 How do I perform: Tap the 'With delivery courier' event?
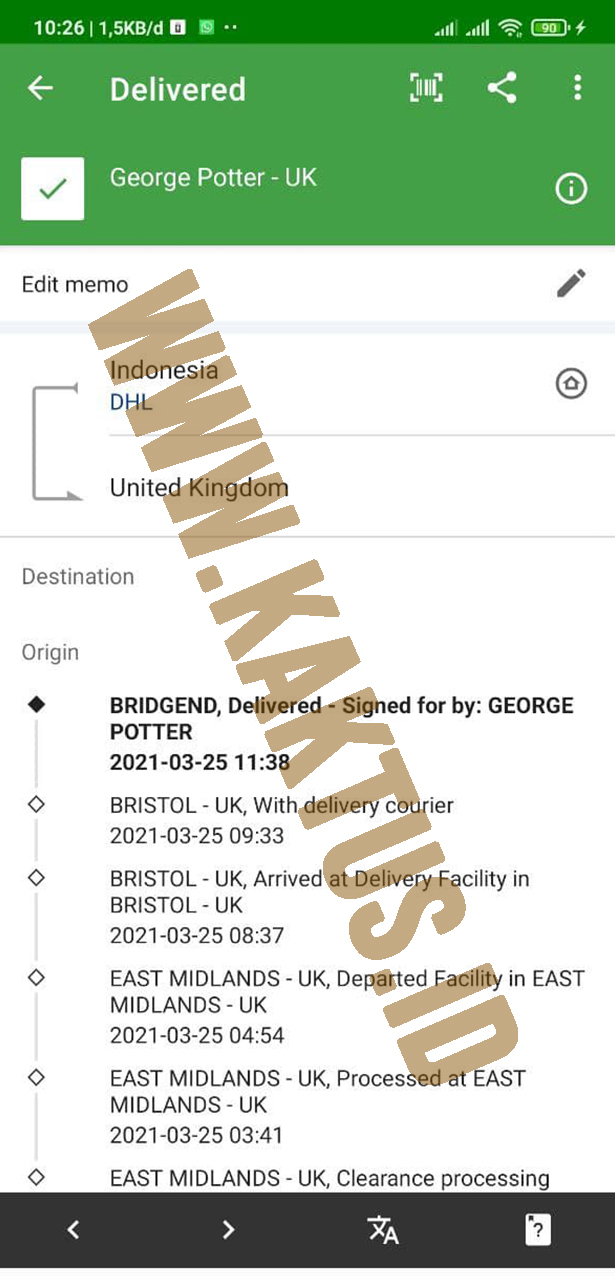pos(282,820)
